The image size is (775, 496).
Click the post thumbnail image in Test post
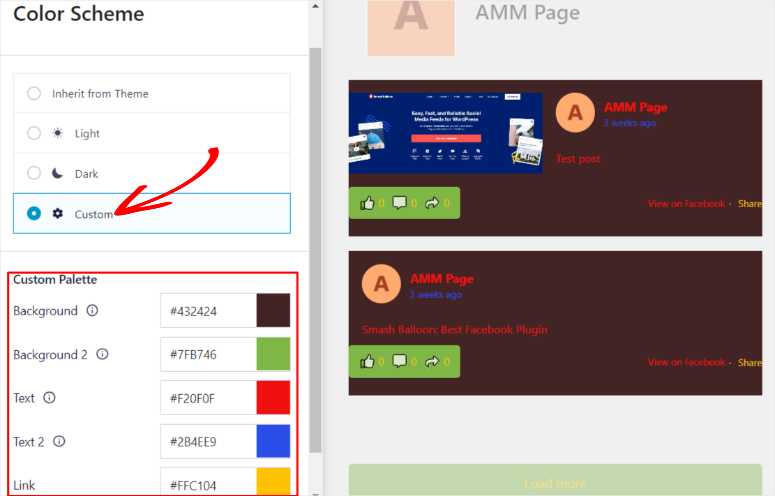pyautogui.click(x=445, y=133)
